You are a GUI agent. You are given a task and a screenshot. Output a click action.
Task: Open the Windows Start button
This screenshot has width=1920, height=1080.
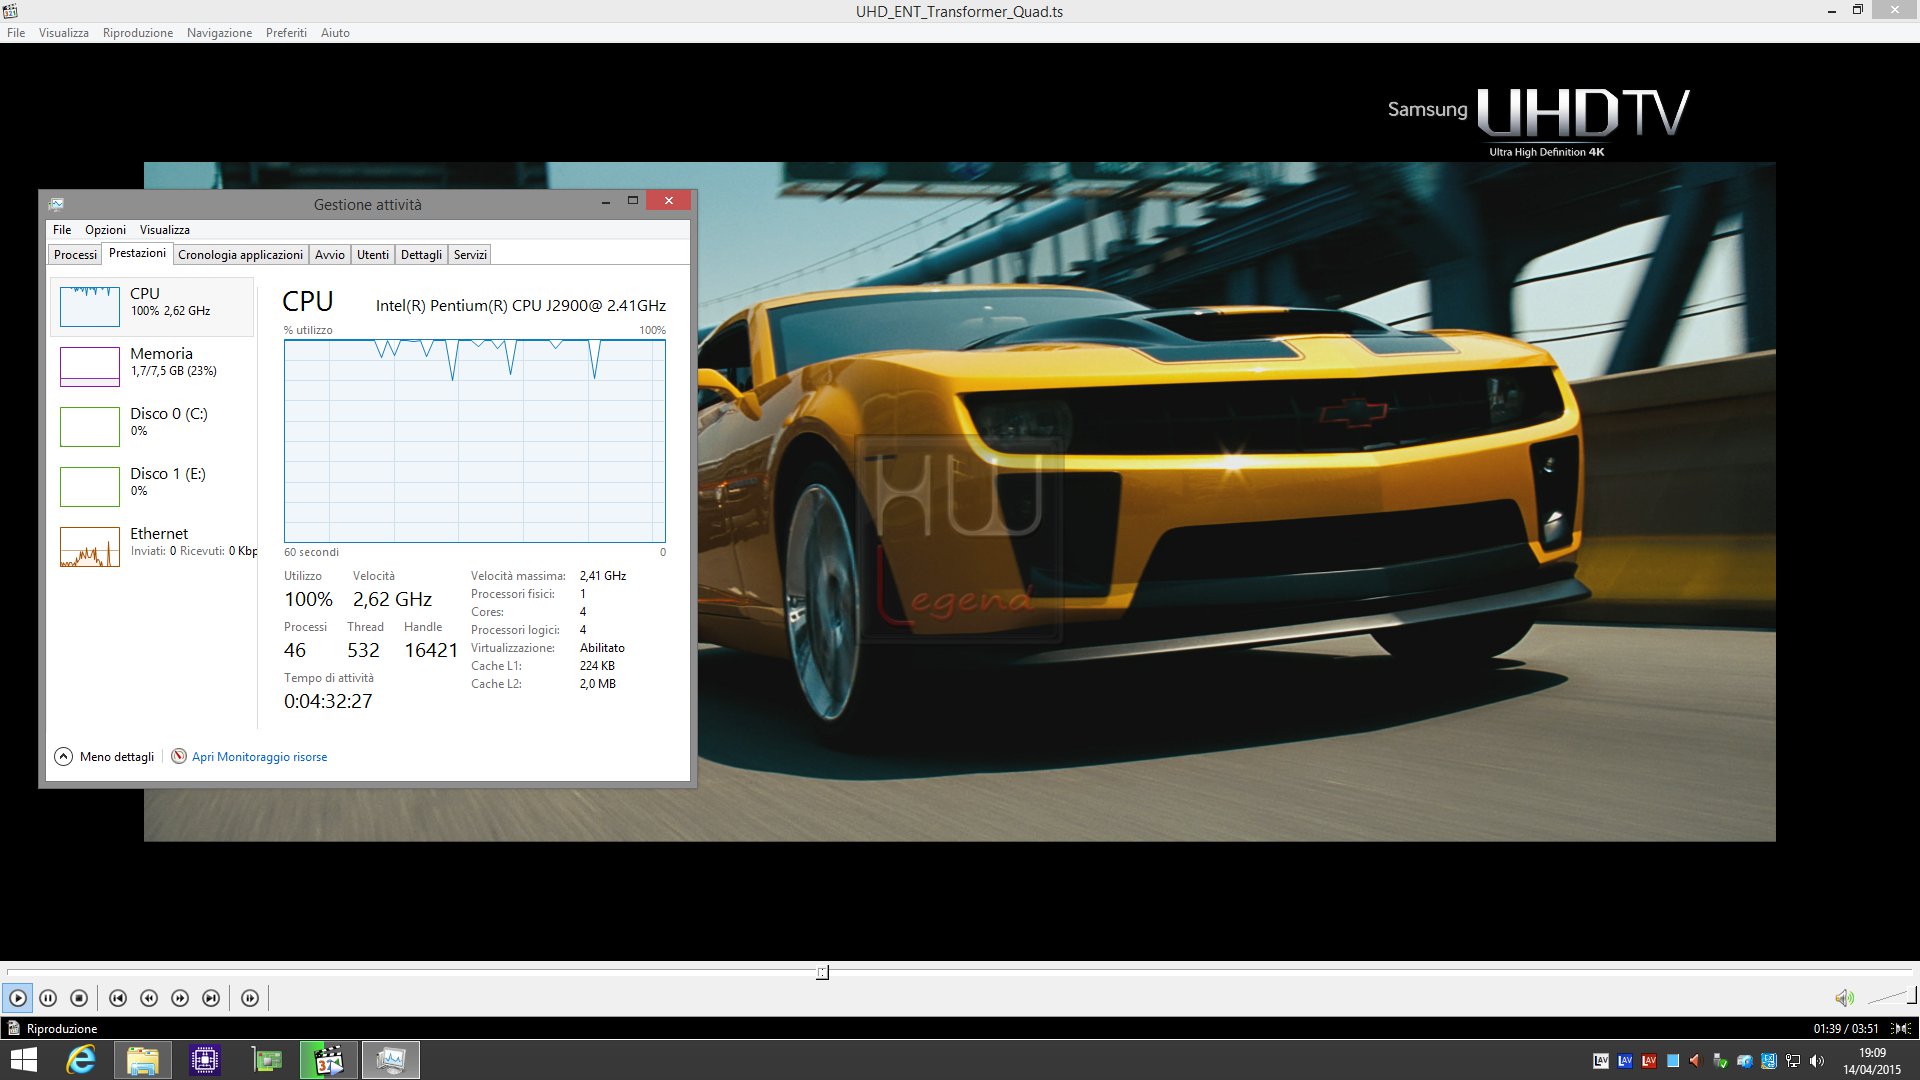(x=22, y=1060)
